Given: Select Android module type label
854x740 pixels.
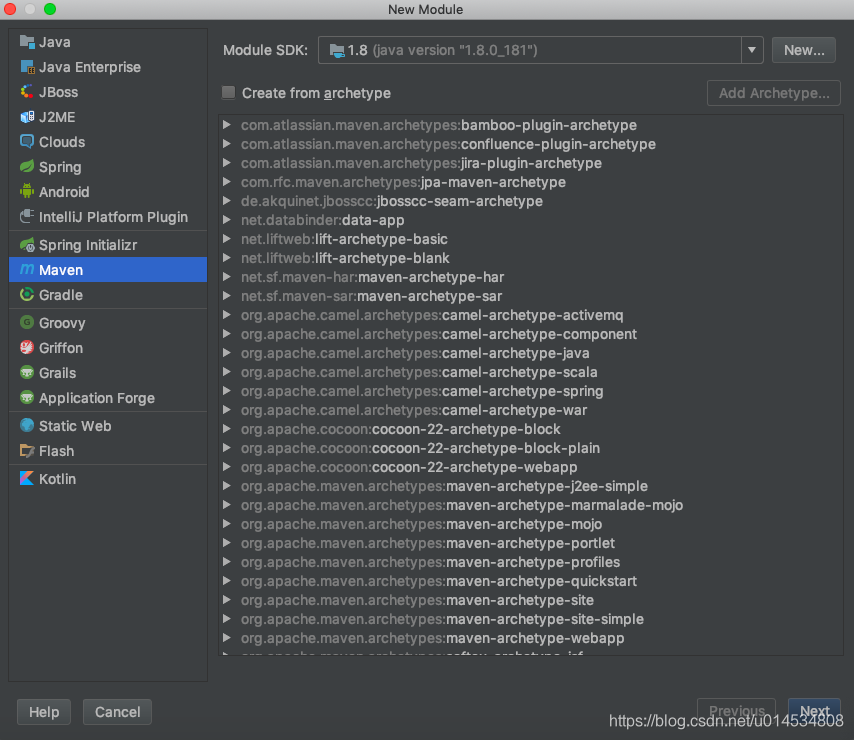Looking at the screenshot, I should pyautogui.click(x=64, y=192).
